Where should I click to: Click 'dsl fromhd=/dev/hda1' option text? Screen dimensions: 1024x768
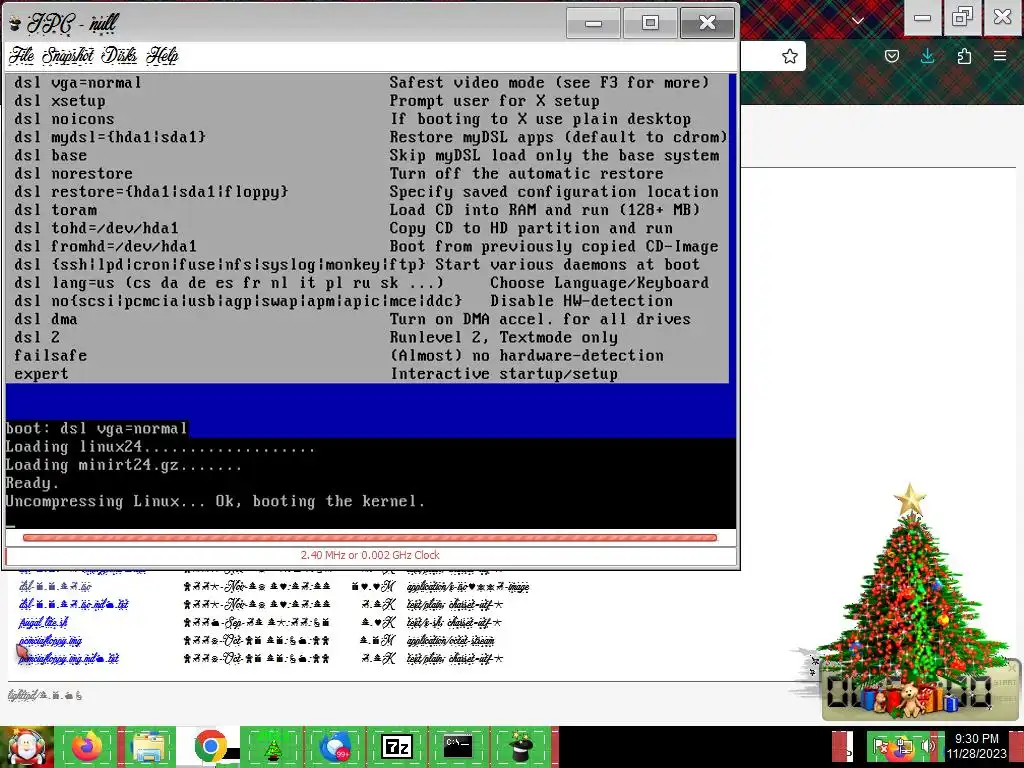(x=105, y=246)
